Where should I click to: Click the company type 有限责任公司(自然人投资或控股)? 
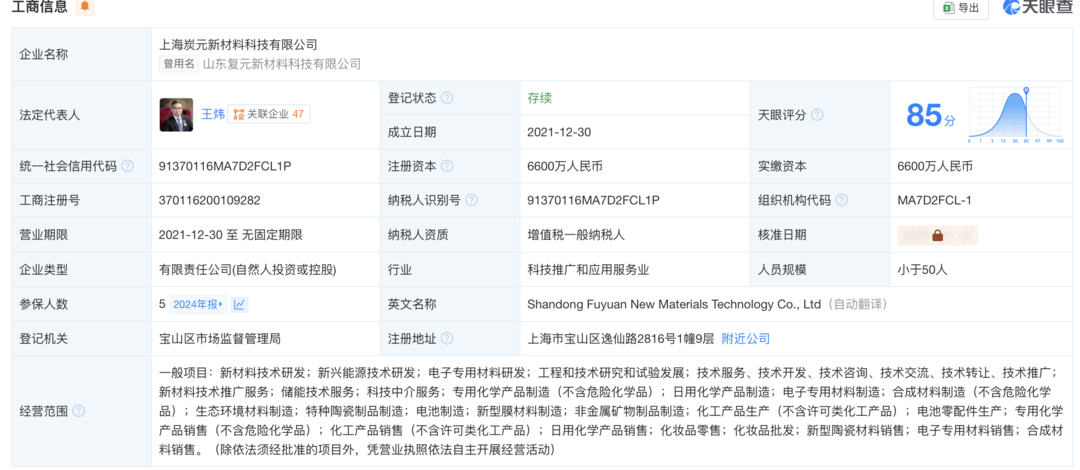[247, 269]
